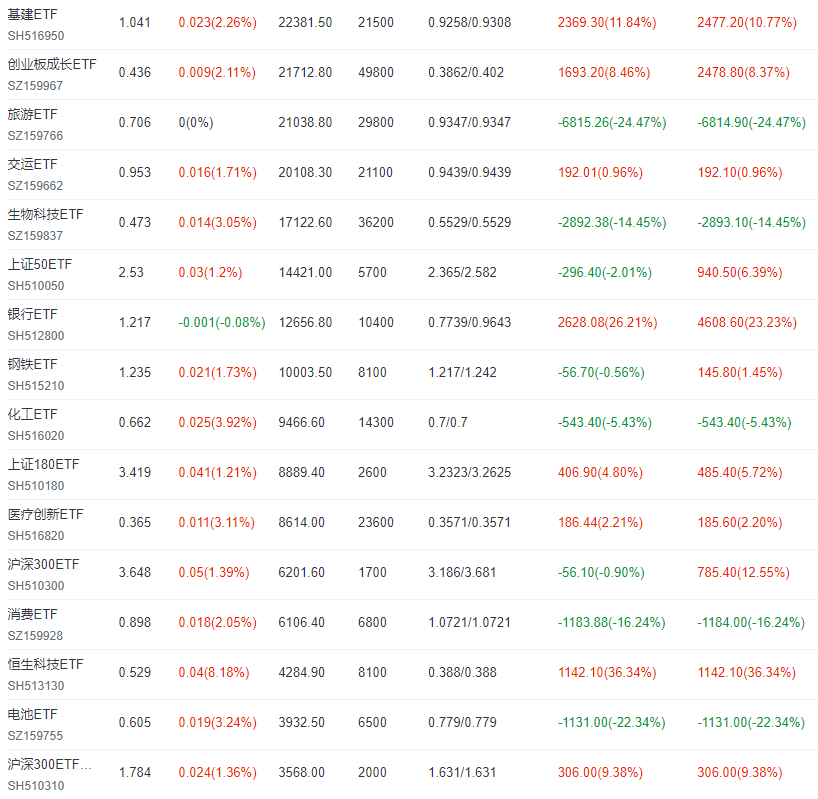The height and width of the screenshot is (799, 818).
Task: Open the 恒生科技ETF fund name
Action: pyautogui.click(x=45, y=664)
